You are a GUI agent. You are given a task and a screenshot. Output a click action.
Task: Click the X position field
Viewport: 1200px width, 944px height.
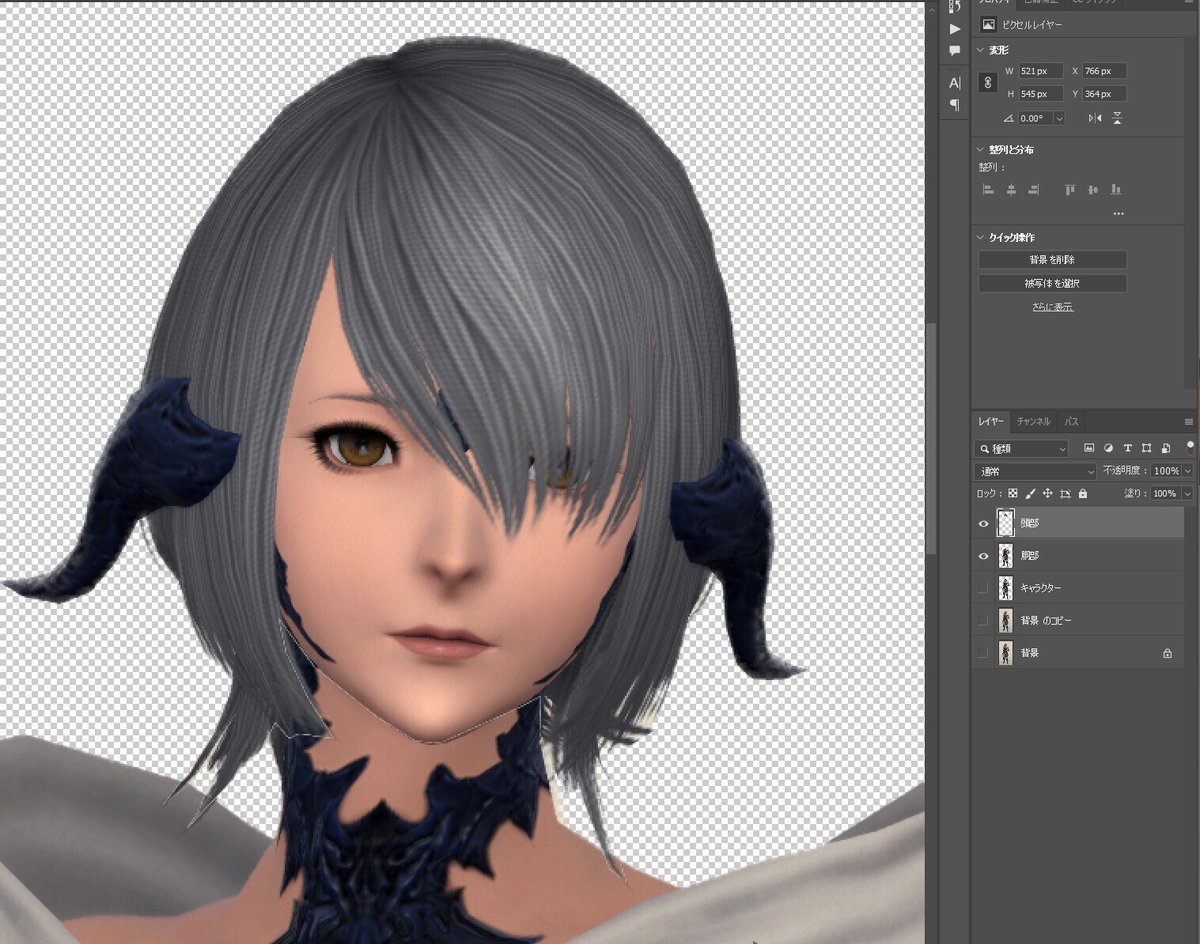point(1104,71)
